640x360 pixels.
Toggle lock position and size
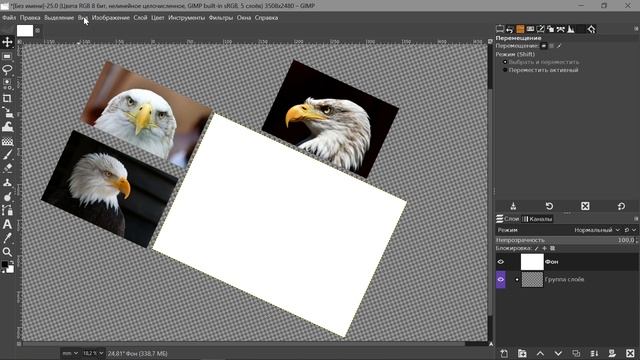point(544,248)
